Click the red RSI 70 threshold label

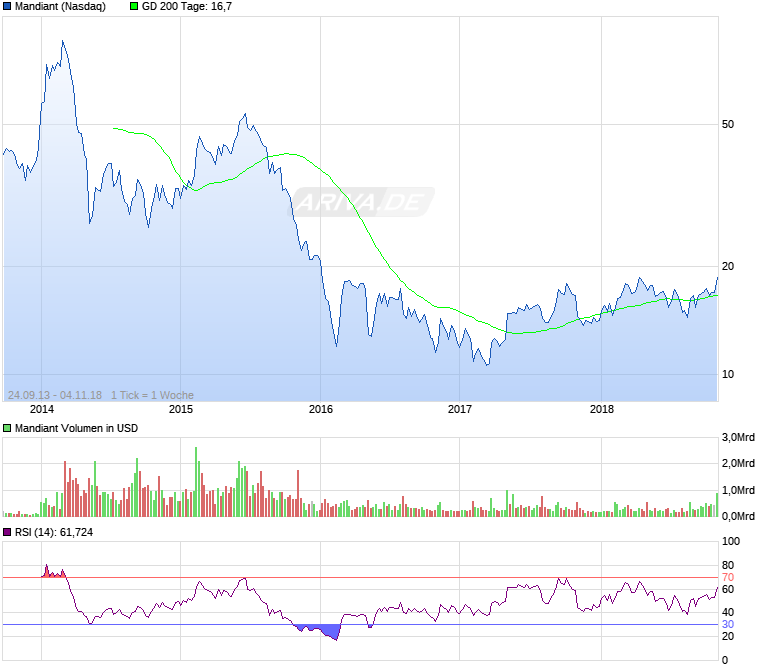click(728, 577)
